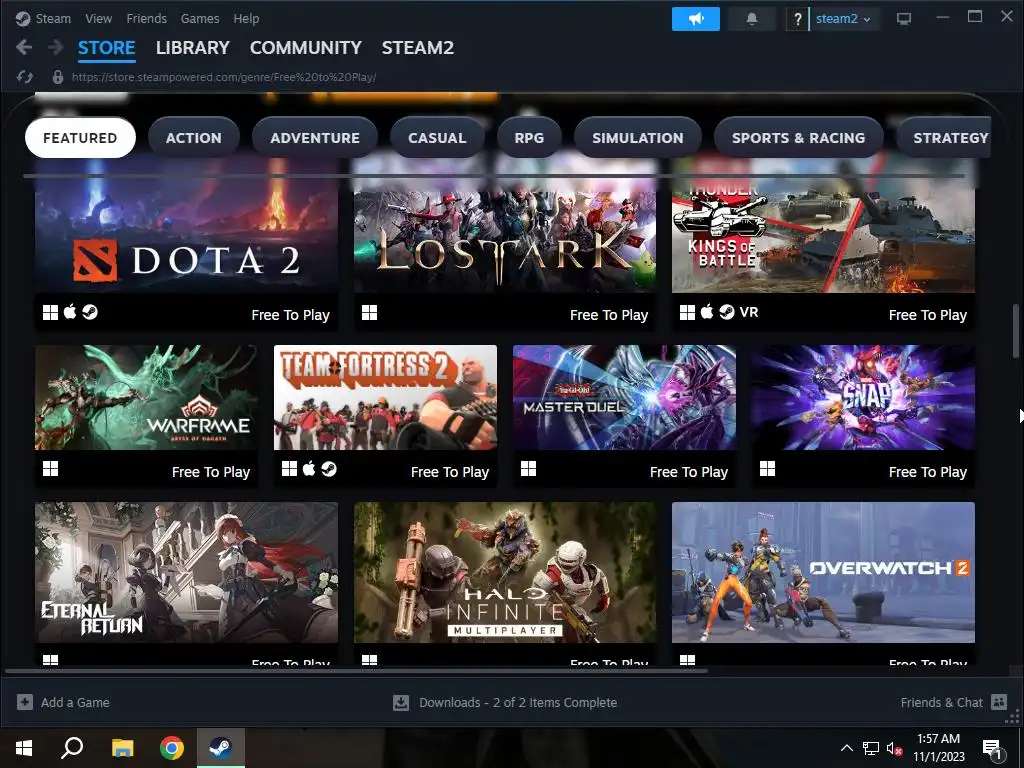The height and width of the screenshot is (768, 1024).
Task: Click the Windows icon under Marvel Snap
Action: [767, 469]
